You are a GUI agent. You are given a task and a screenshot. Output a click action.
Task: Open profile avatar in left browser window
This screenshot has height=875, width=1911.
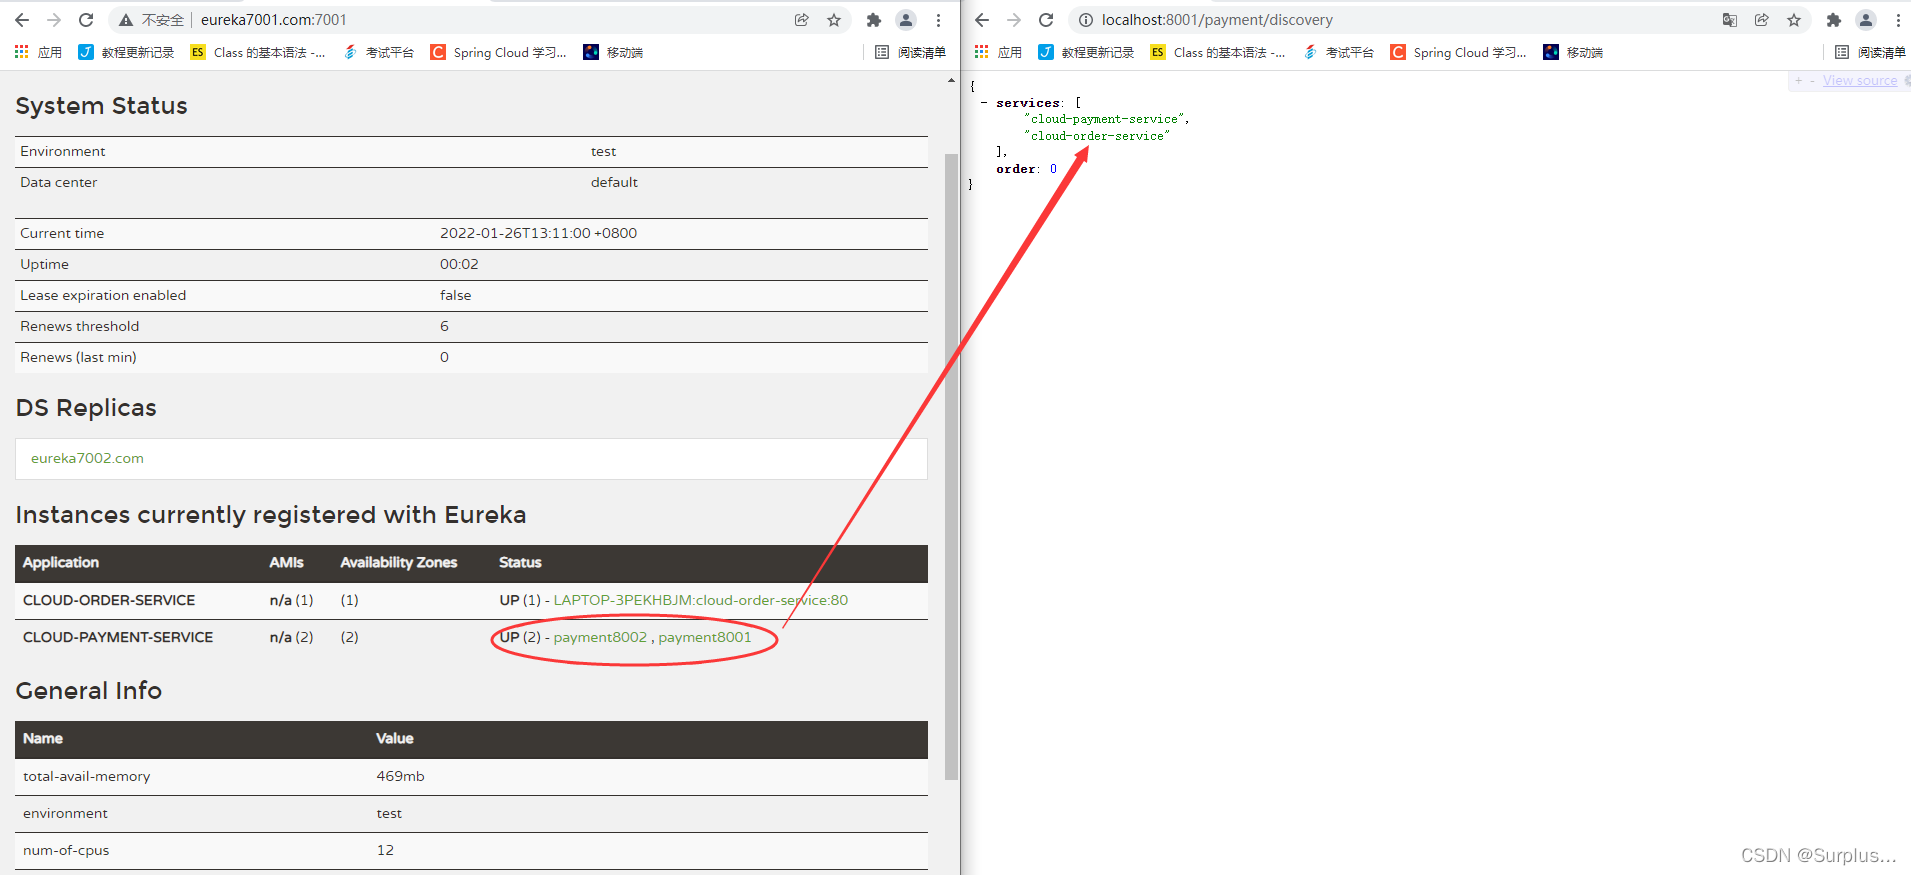[x=906, y=20]
